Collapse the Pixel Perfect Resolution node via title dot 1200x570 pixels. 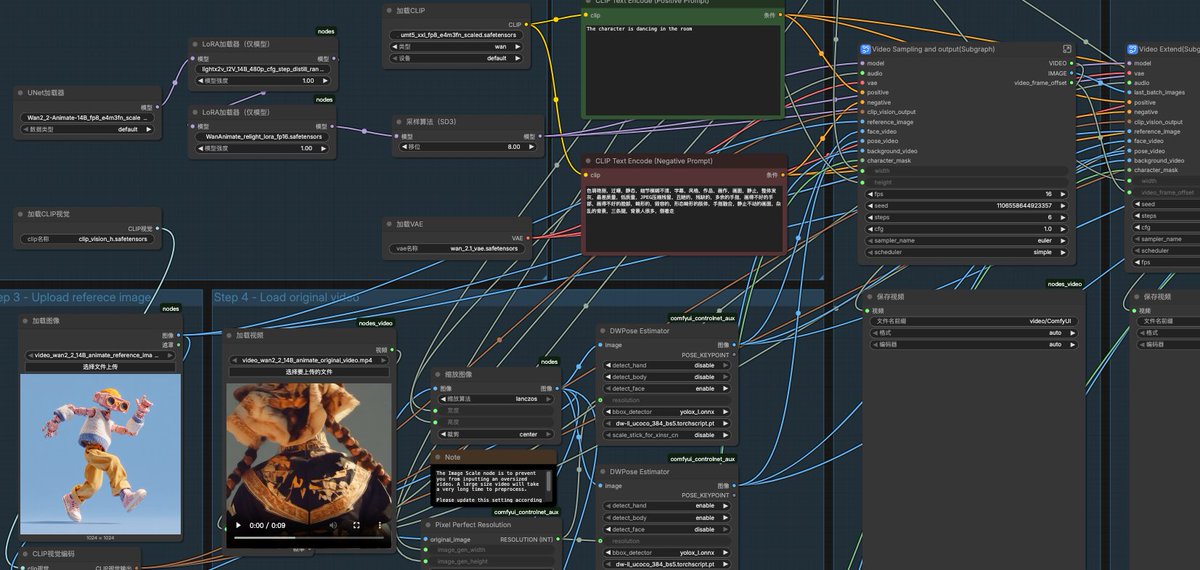coord(427,524)
